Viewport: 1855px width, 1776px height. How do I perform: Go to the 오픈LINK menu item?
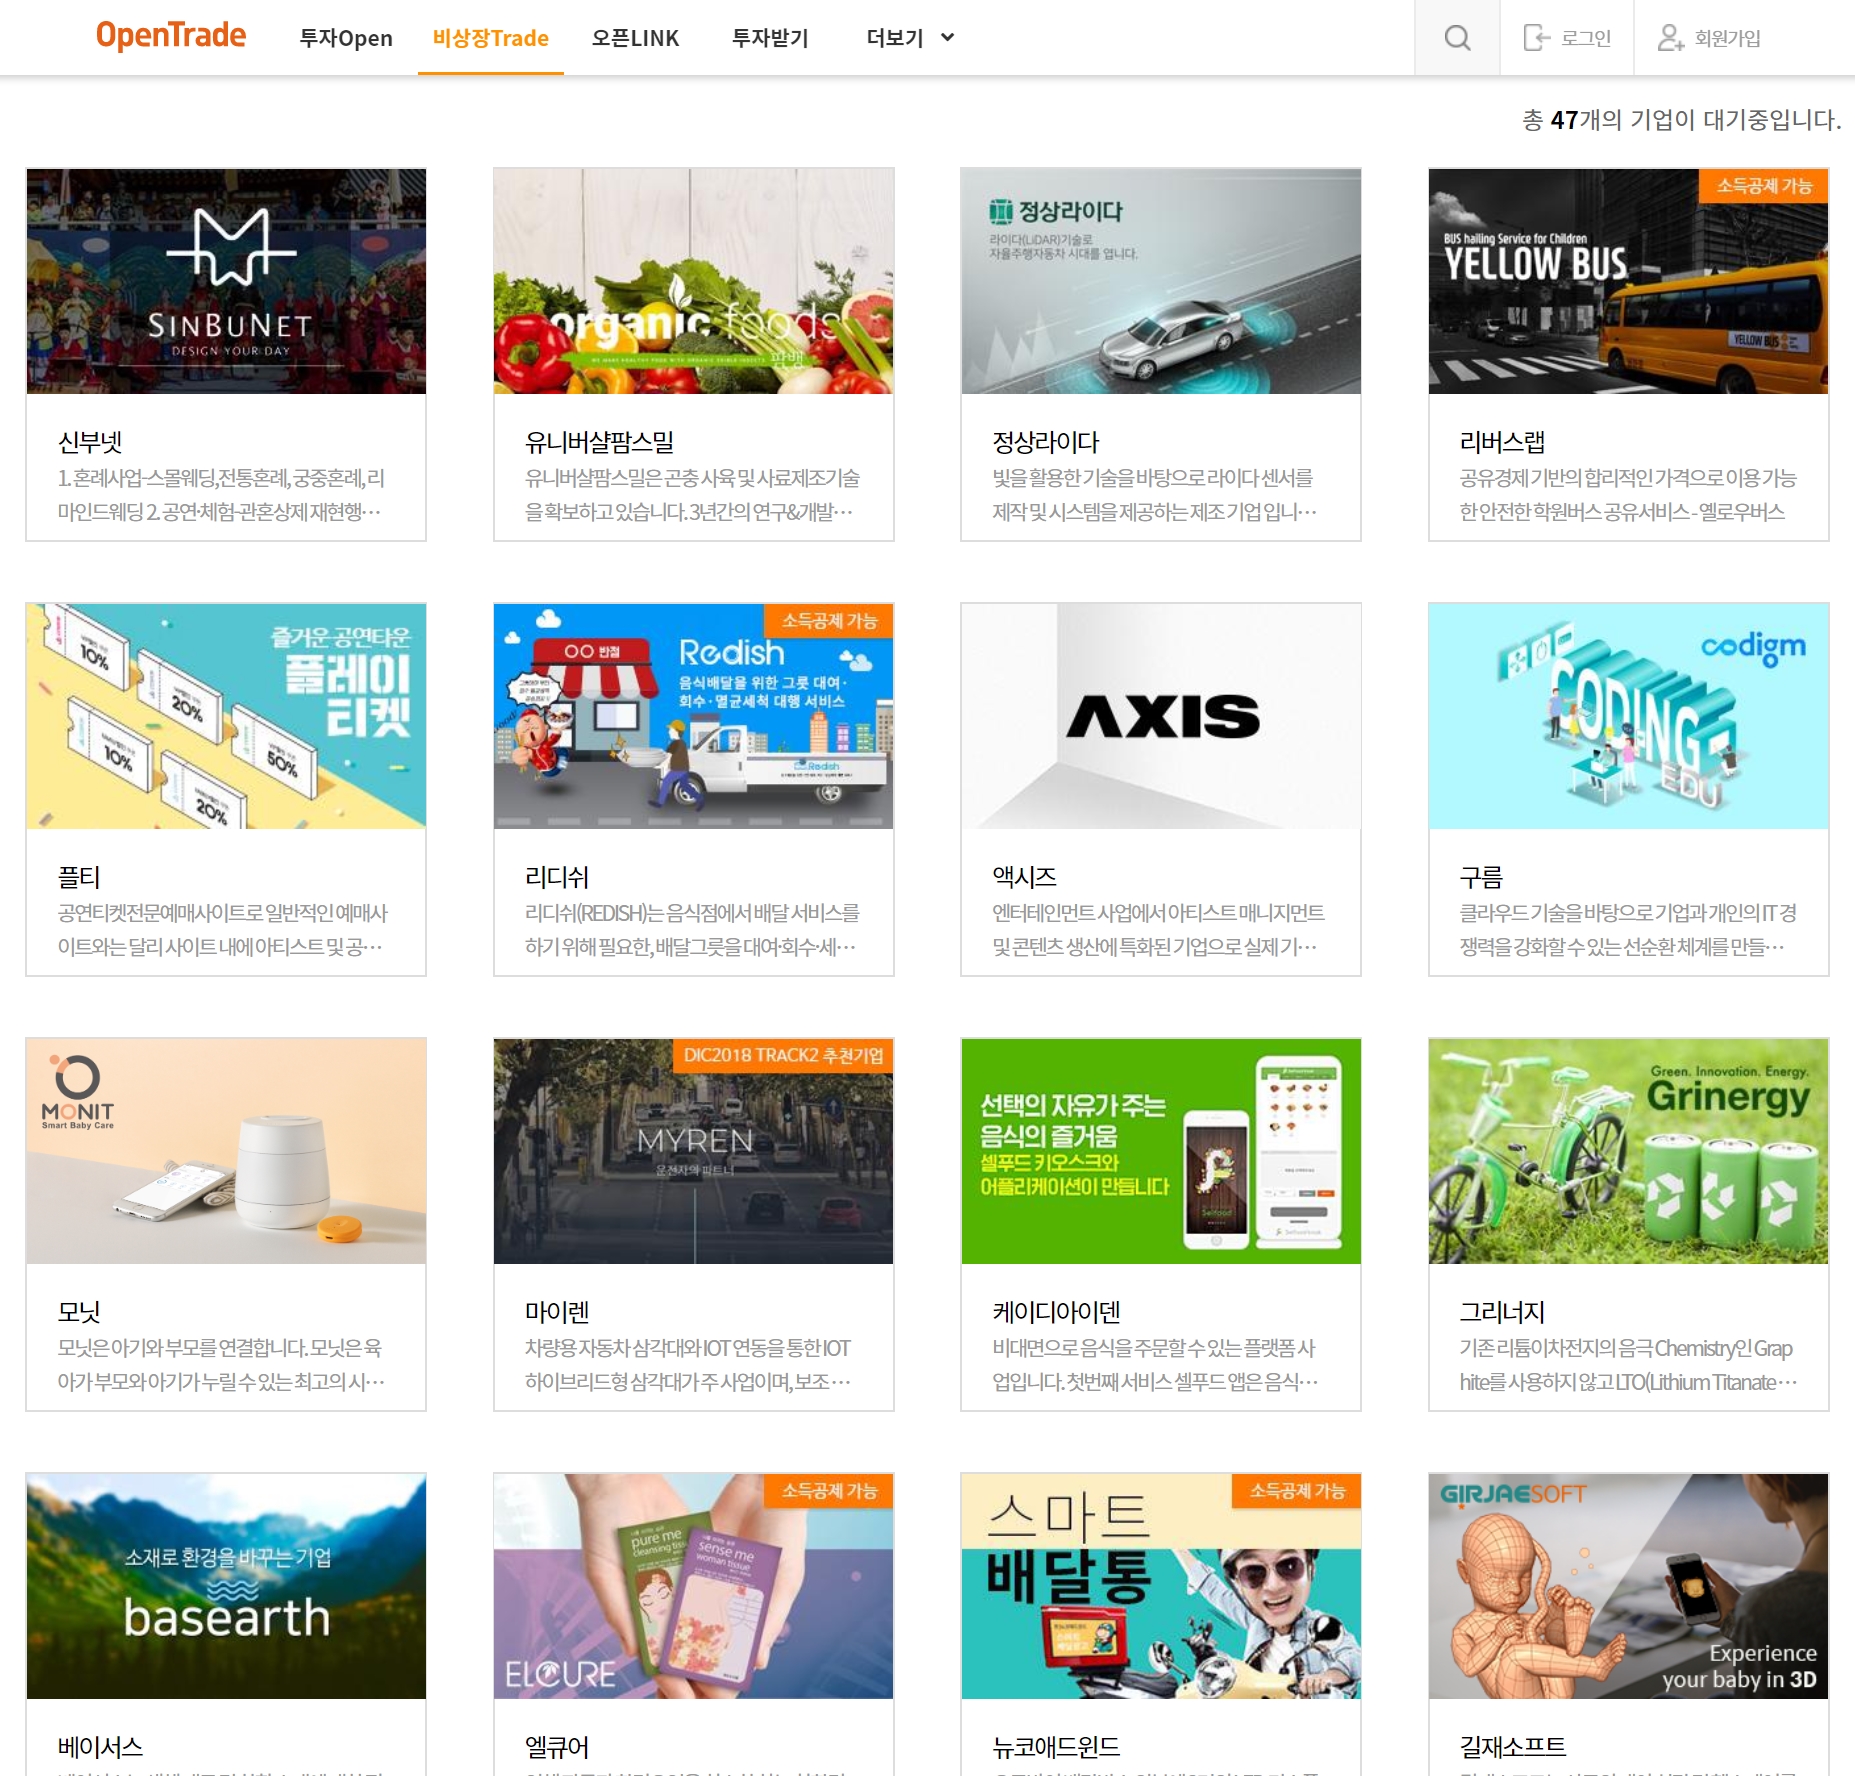pos(635,38)
